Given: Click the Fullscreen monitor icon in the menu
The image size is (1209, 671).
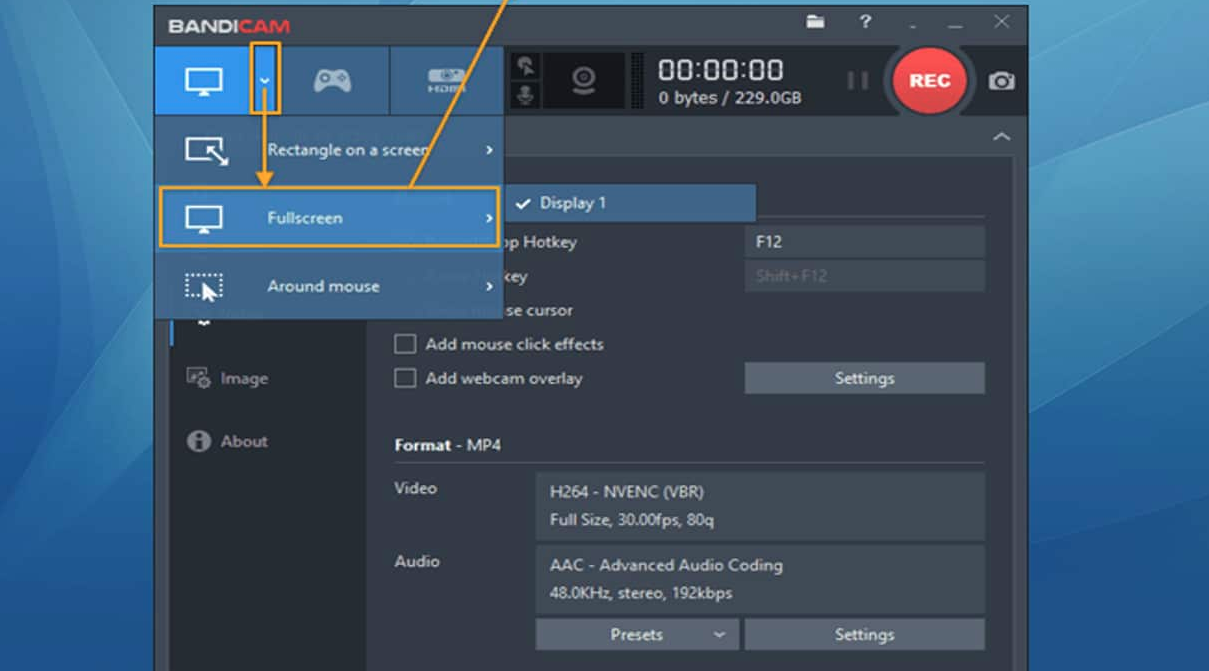Looking at the screenshot, I should 204,218.
